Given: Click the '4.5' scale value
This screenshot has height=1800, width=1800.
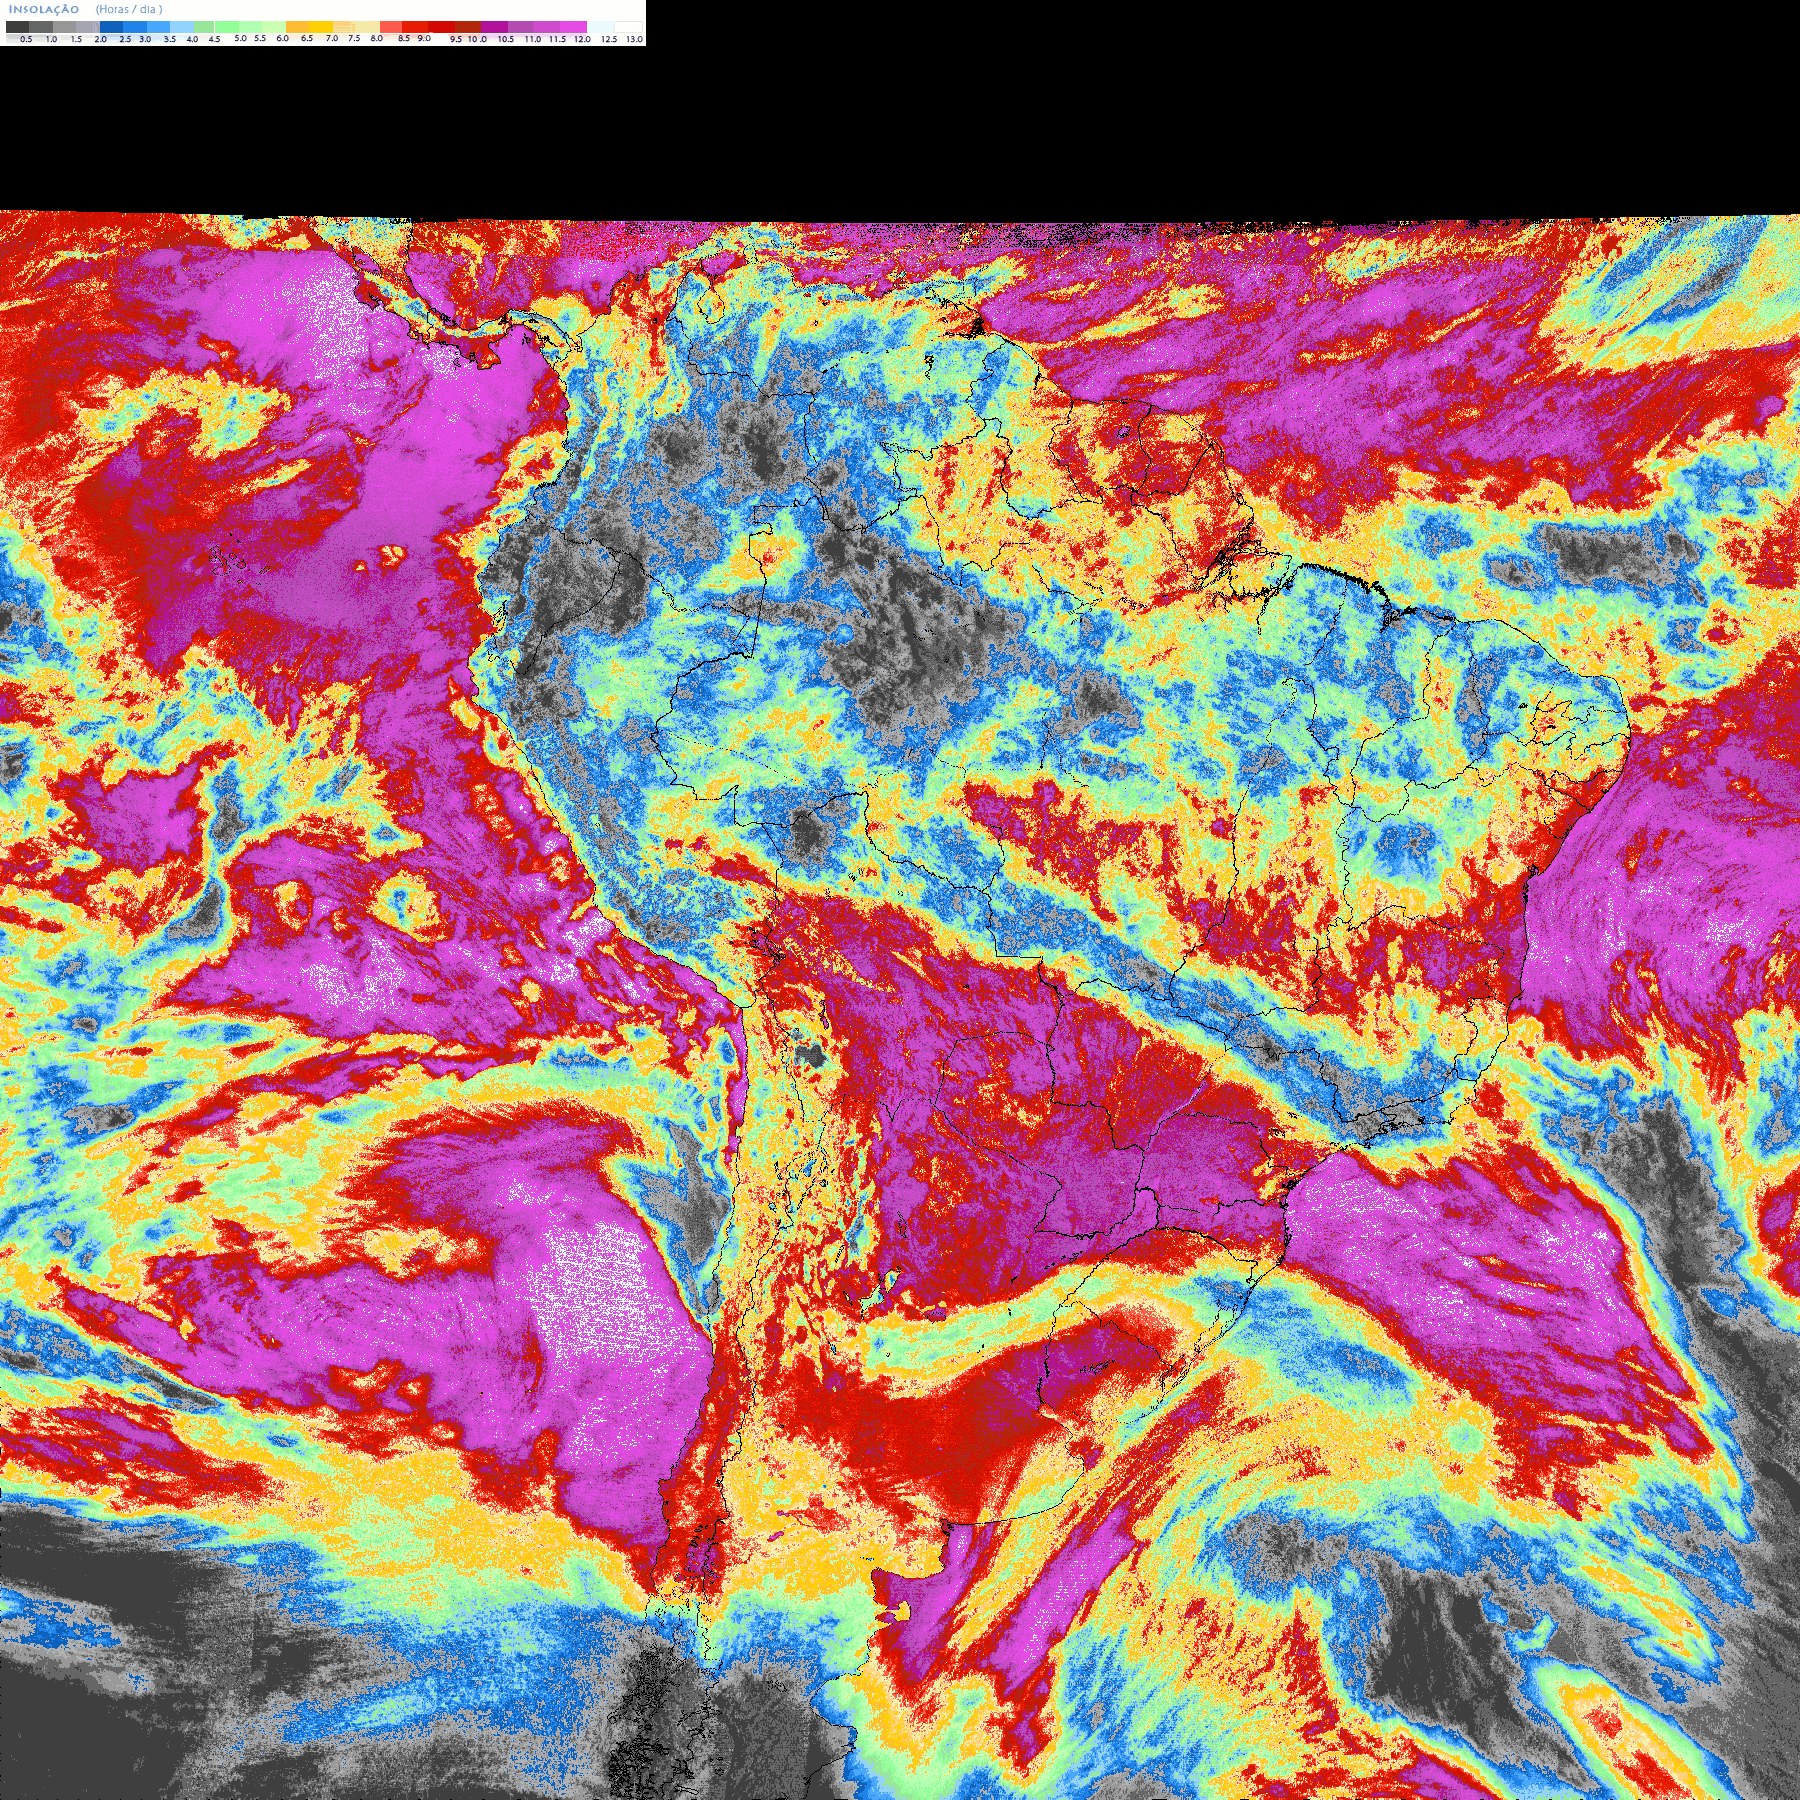Looking at the screenshot, I should point(214,39).
